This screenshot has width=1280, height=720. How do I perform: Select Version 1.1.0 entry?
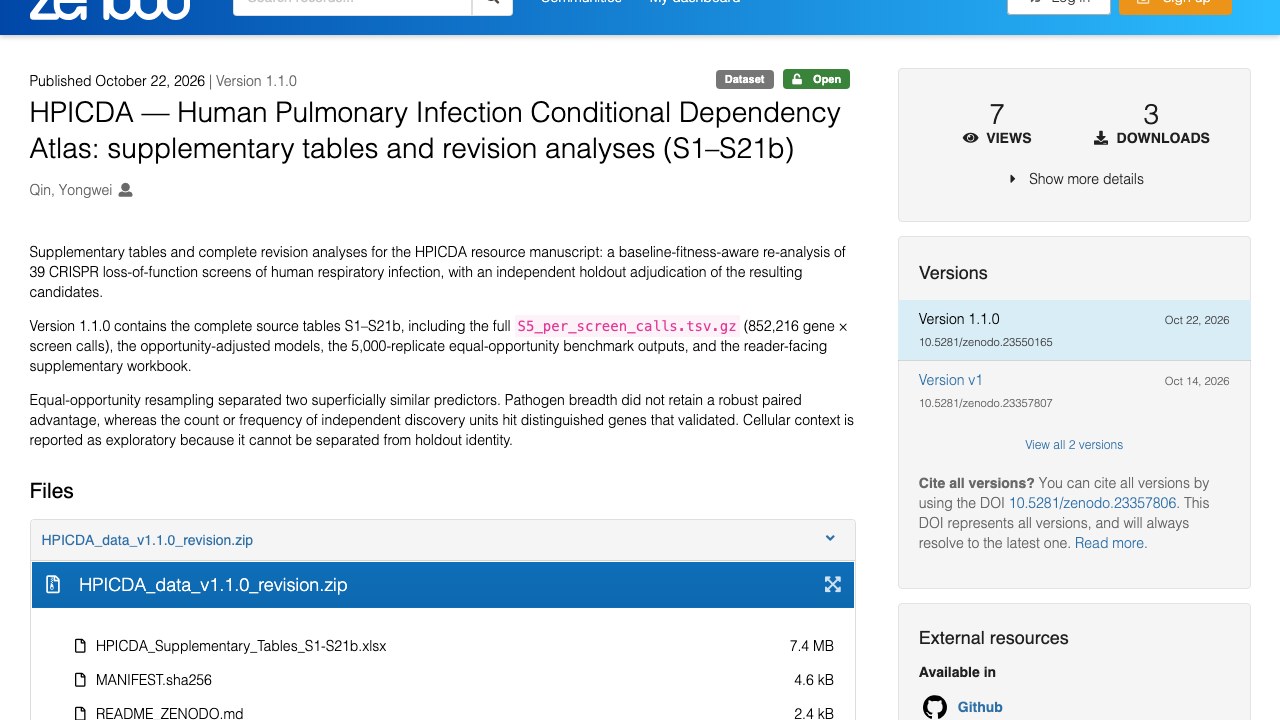(x=1074, y=330)
